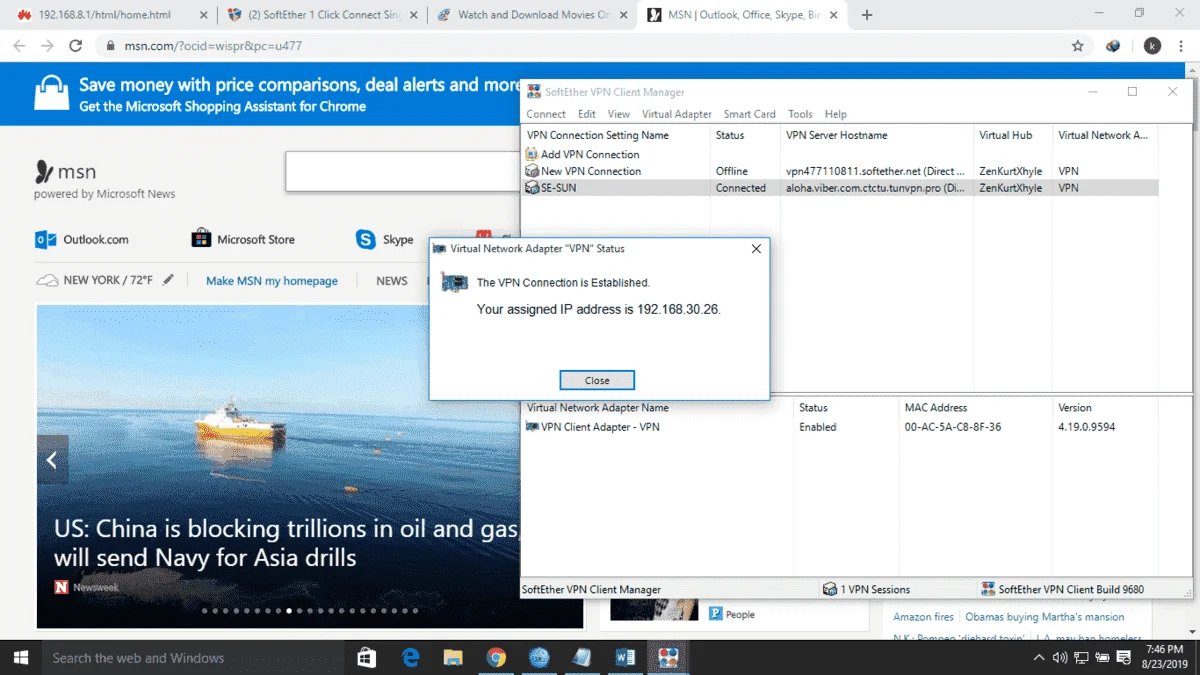Click the 'Offline' status of New VPN Connection
Viewport: 1200px width, 675px height.
(732, 171)
